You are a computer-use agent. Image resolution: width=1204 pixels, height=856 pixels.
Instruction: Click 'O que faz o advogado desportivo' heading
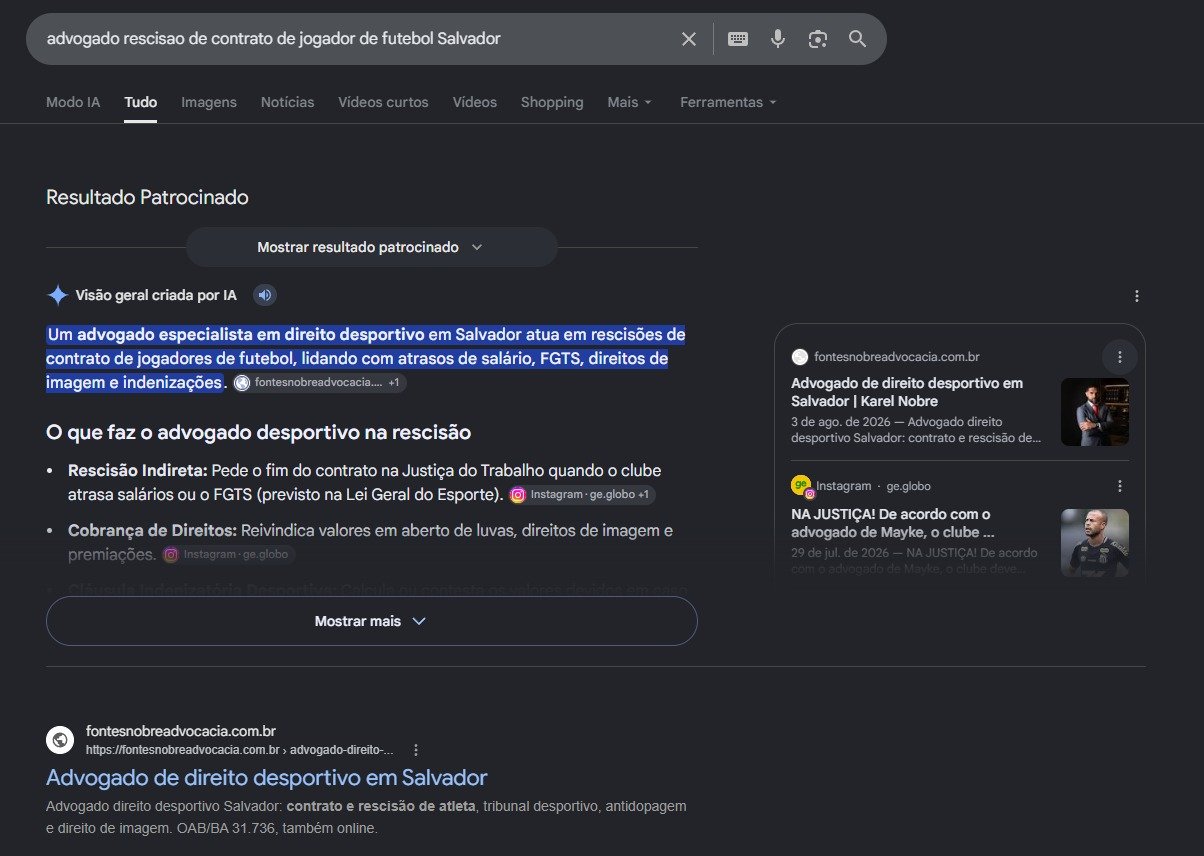pyautogui.click(x=258, y=432)
